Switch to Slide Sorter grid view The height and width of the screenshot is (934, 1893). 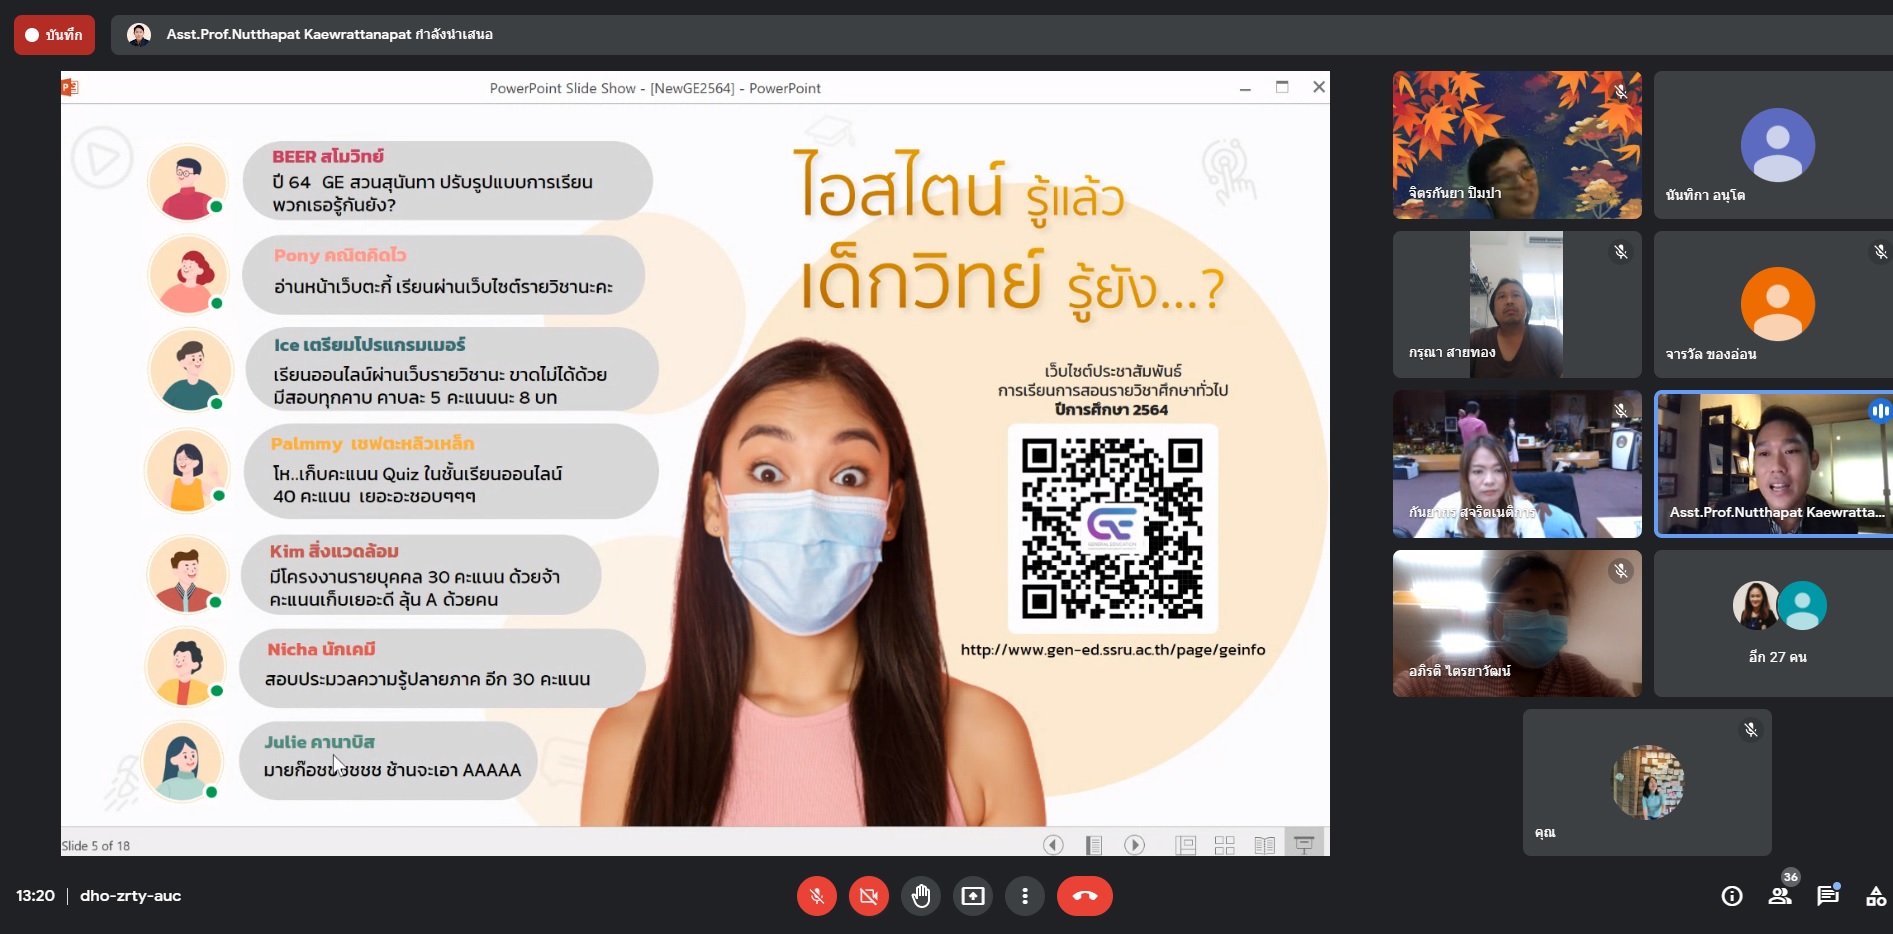[1224, 845]
